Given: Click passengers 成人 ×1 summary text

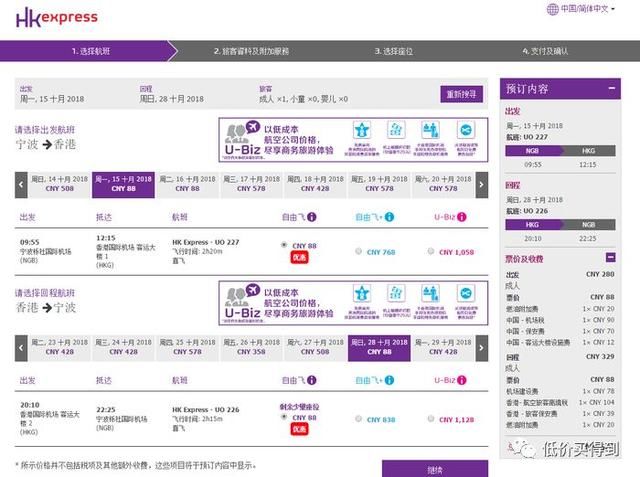Looking at the screenshot, I should tap(304, 99).
